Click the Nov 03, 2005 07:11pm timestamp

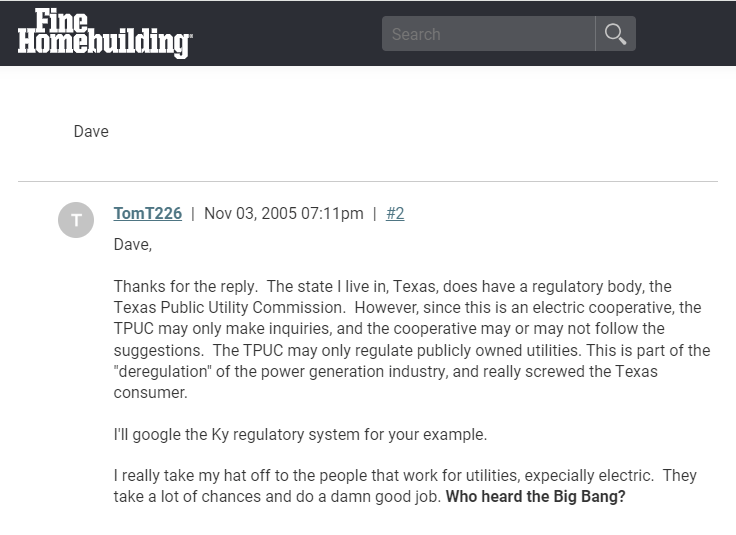[x=283, y=213]
